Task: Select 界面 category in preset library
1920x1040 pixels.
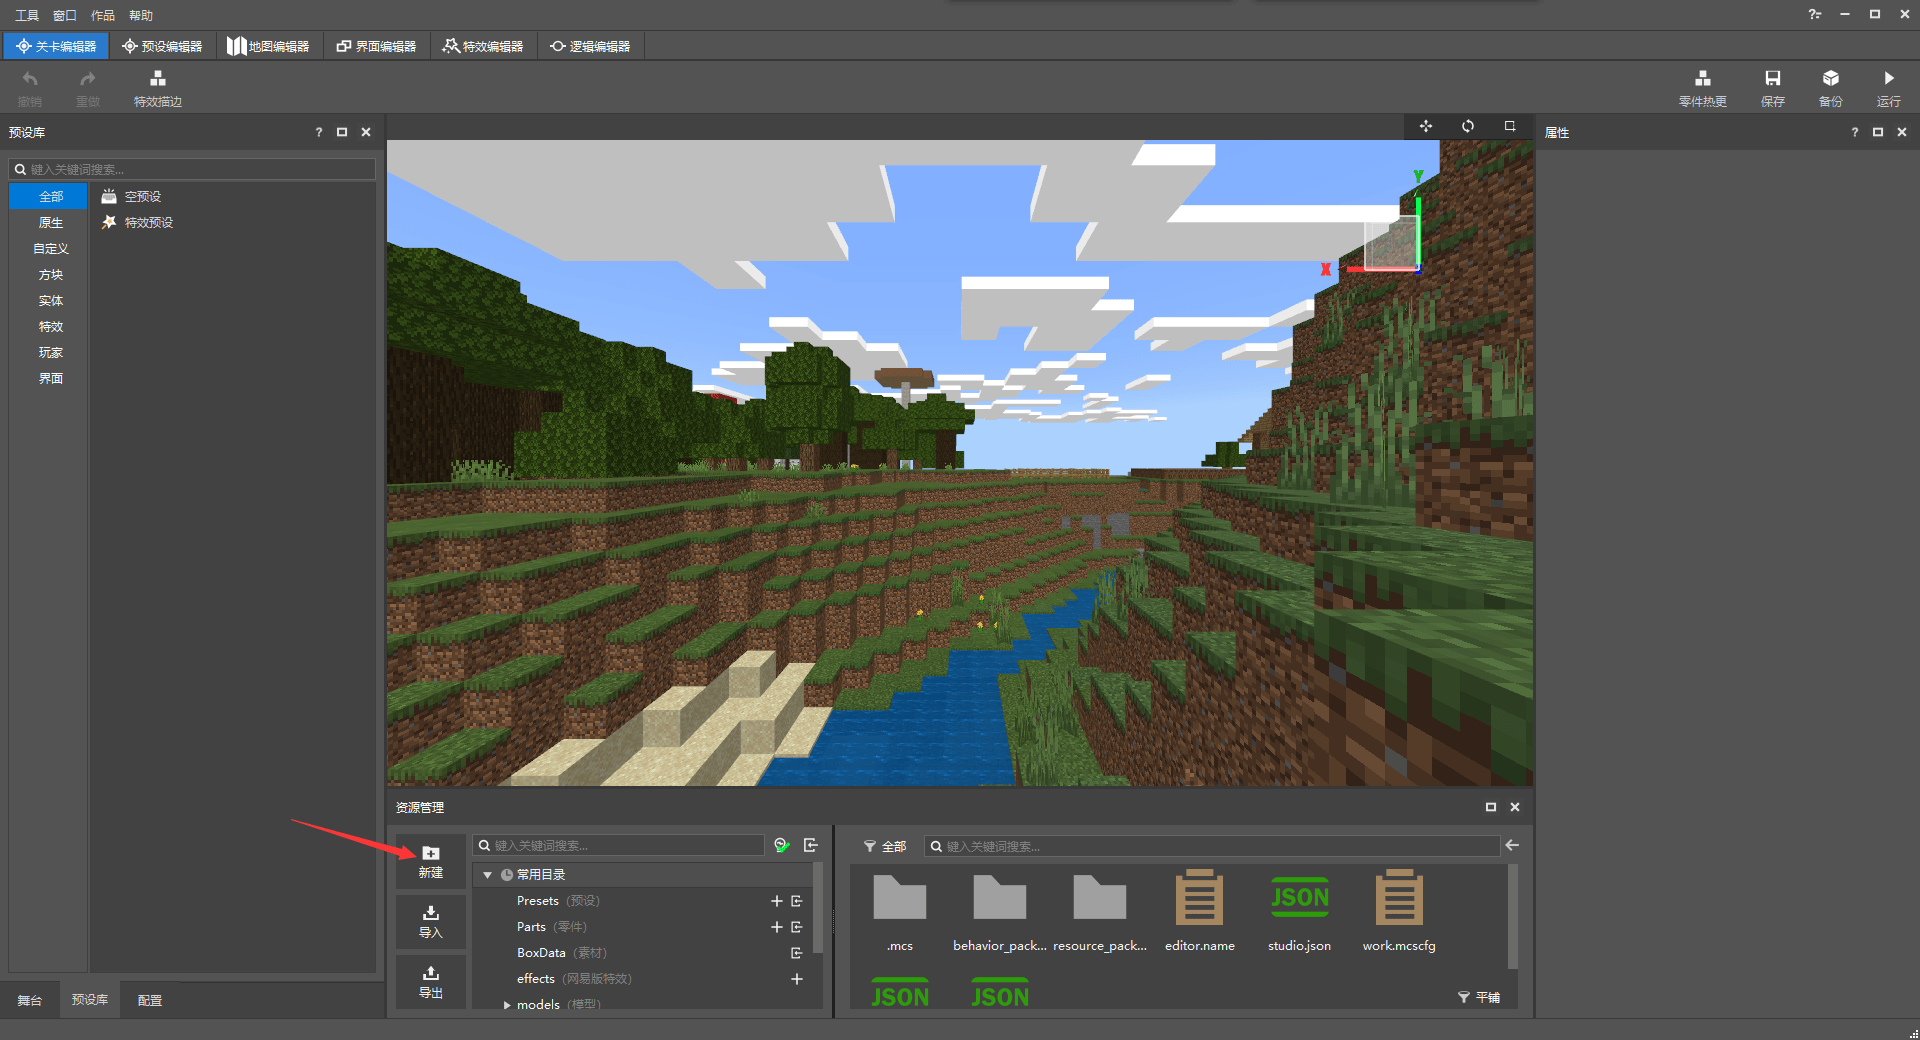Action: point(50,378)
